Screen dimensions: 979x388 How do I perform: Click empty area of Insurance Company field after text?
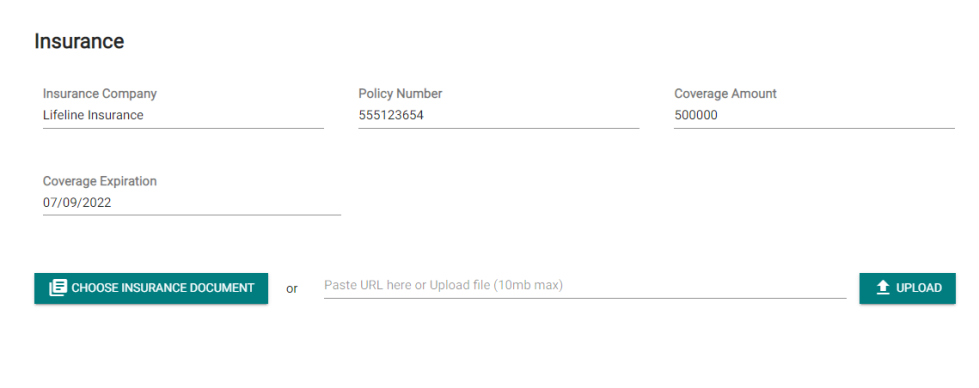[234, 115]
